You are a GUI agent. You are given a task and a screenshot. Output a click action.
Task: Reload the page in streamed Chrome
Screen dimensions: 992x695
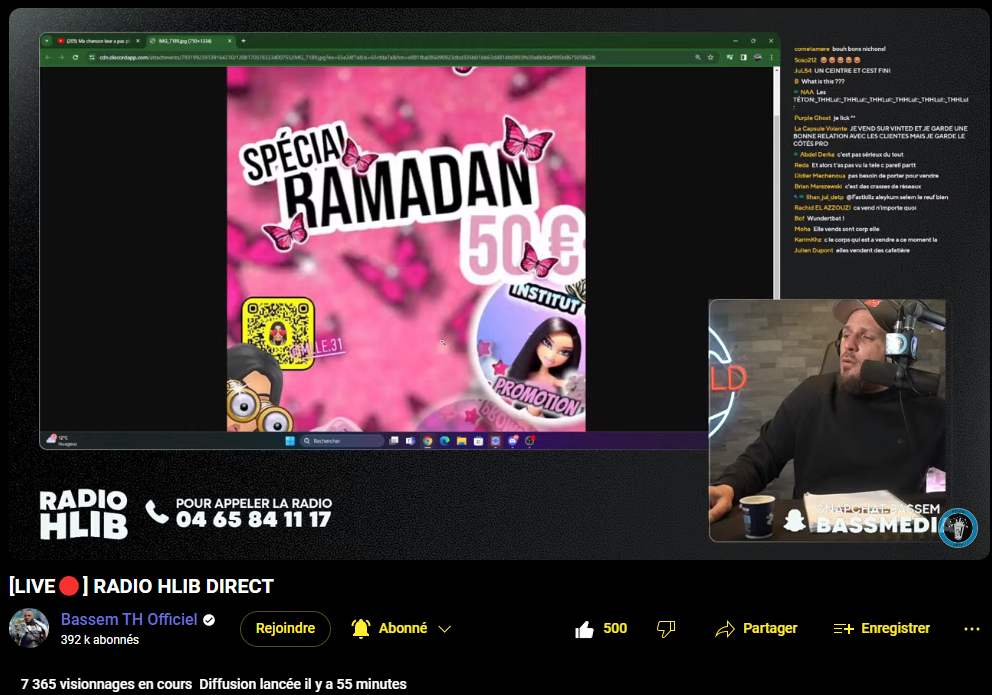75,58
